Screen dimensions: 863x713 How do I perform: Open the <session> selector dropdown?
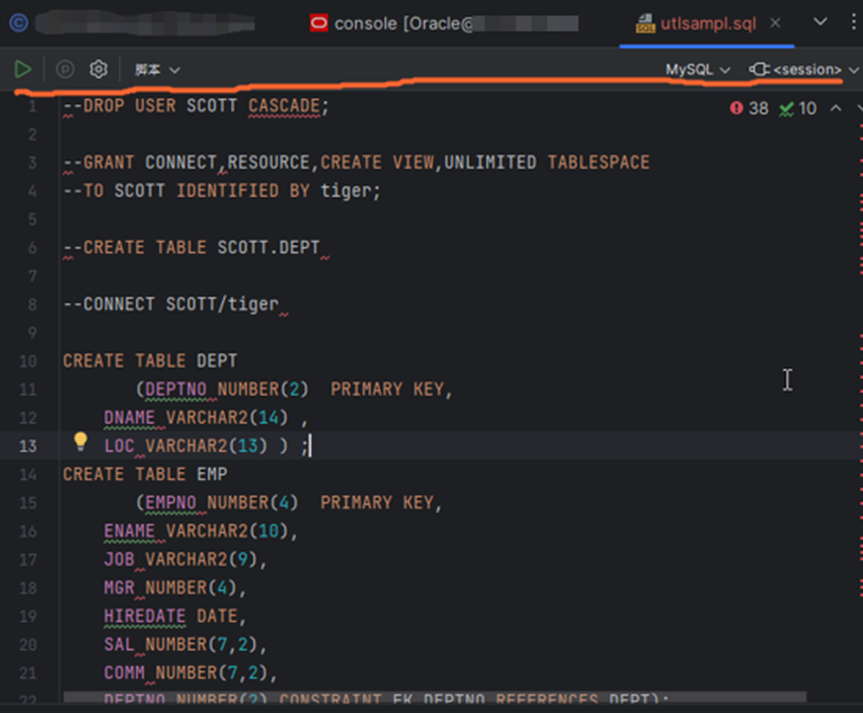[804, 69]
